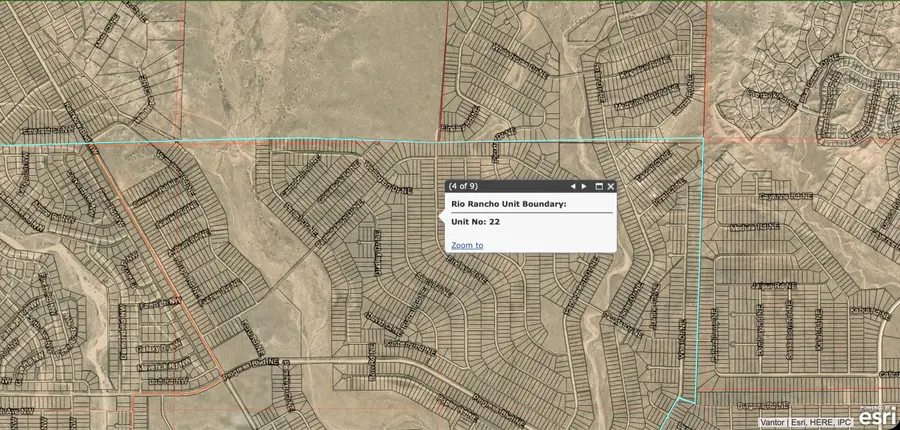Screen dimensions: 900x430
Task: Click the 'Jaipur Rd NE' street label
Action: (x=774, y=285)
